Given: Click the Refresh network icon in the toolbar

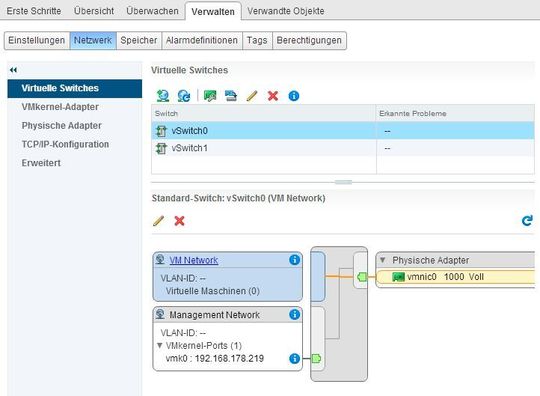Looking at the screenshot, I should click(184, 96).
